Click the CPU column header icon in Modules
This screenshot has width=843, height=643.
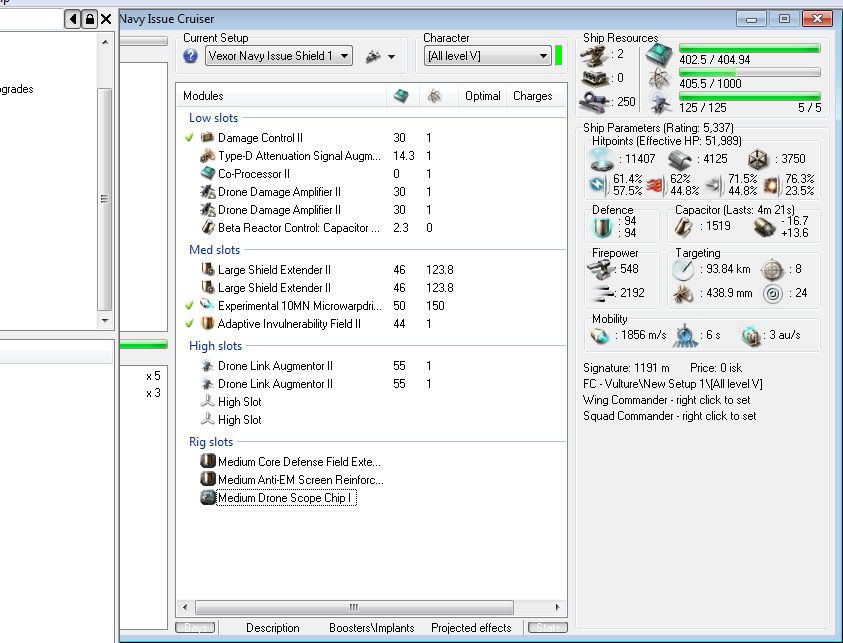coord(401,96)
